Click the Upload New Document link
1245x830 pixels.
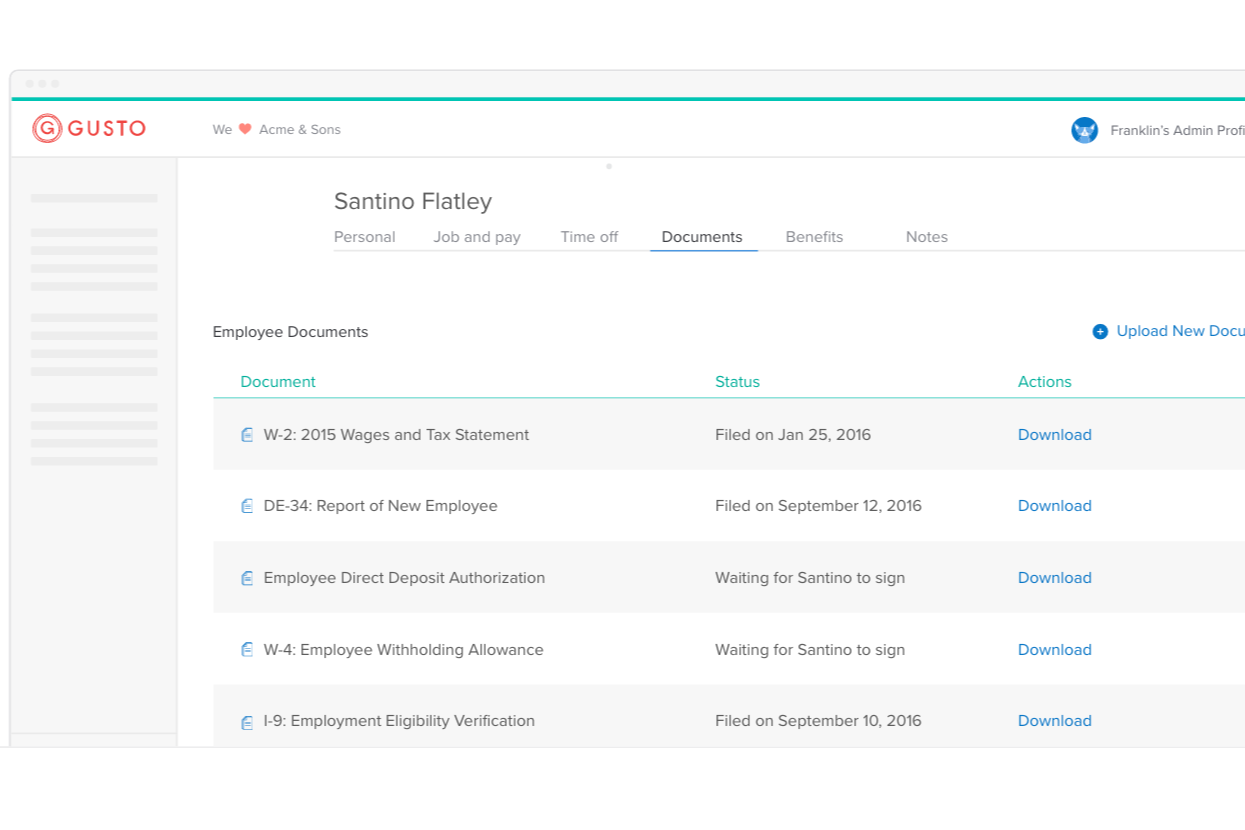tap(1179, 331)
